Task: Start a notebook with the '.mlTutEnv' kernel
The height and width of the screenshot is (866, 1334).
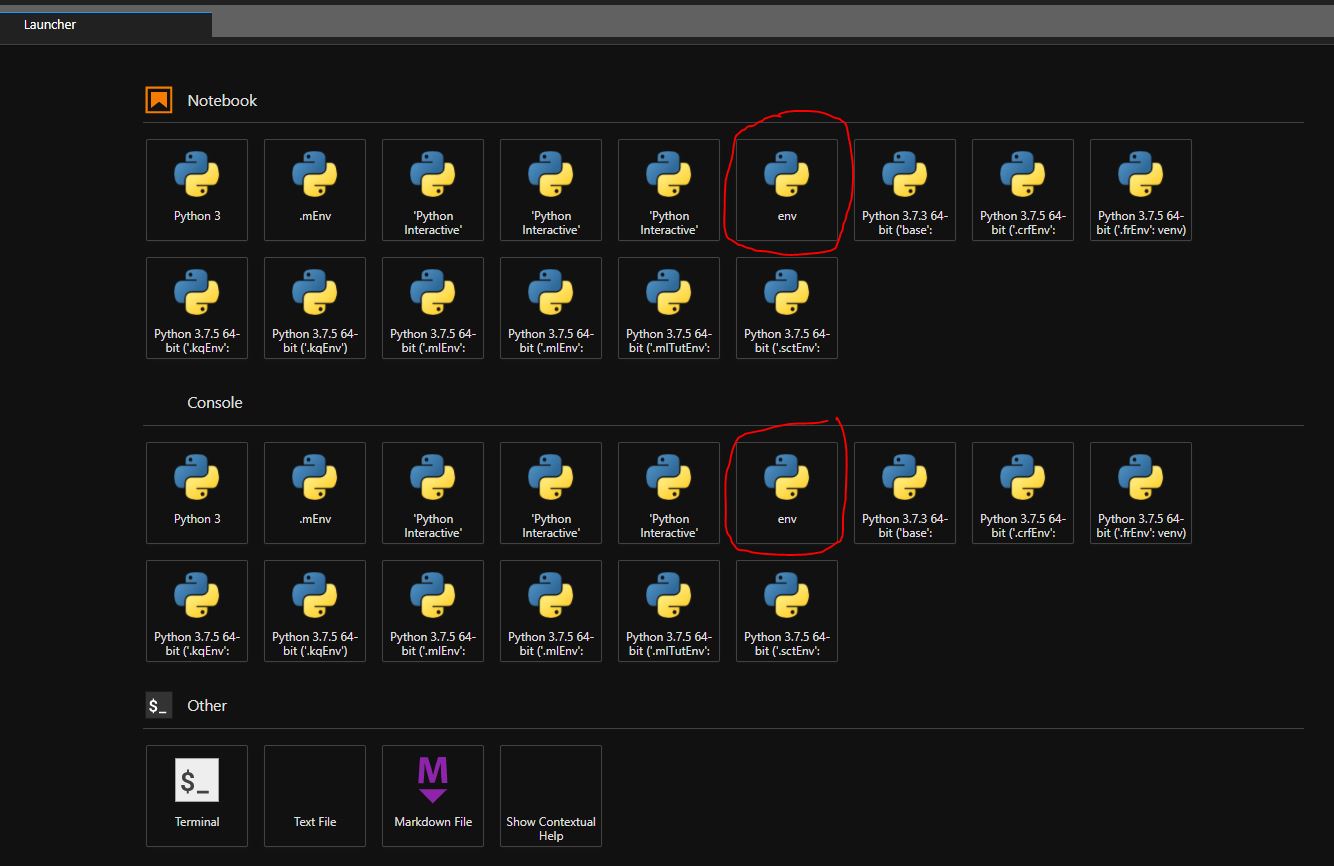Action: [x=669, y=308]
